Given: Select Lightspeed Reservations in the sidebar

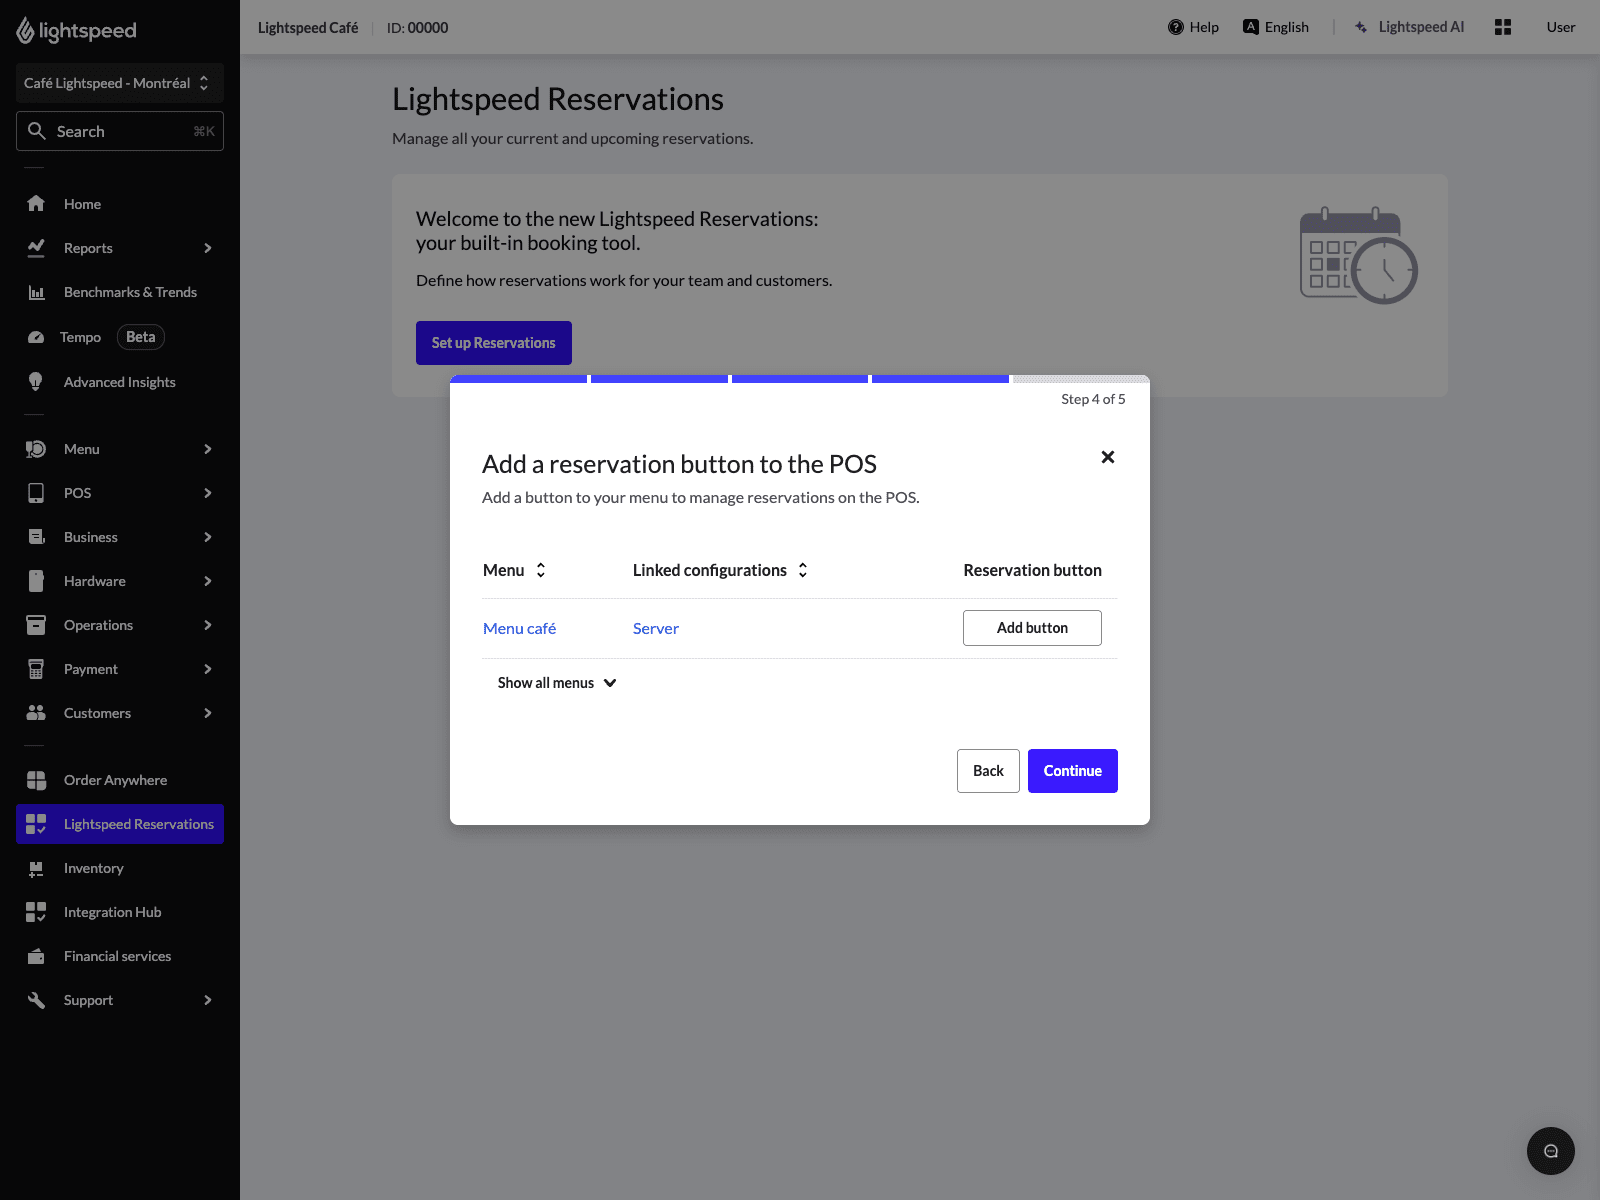Looking at the screenshot, I should 119,823.
